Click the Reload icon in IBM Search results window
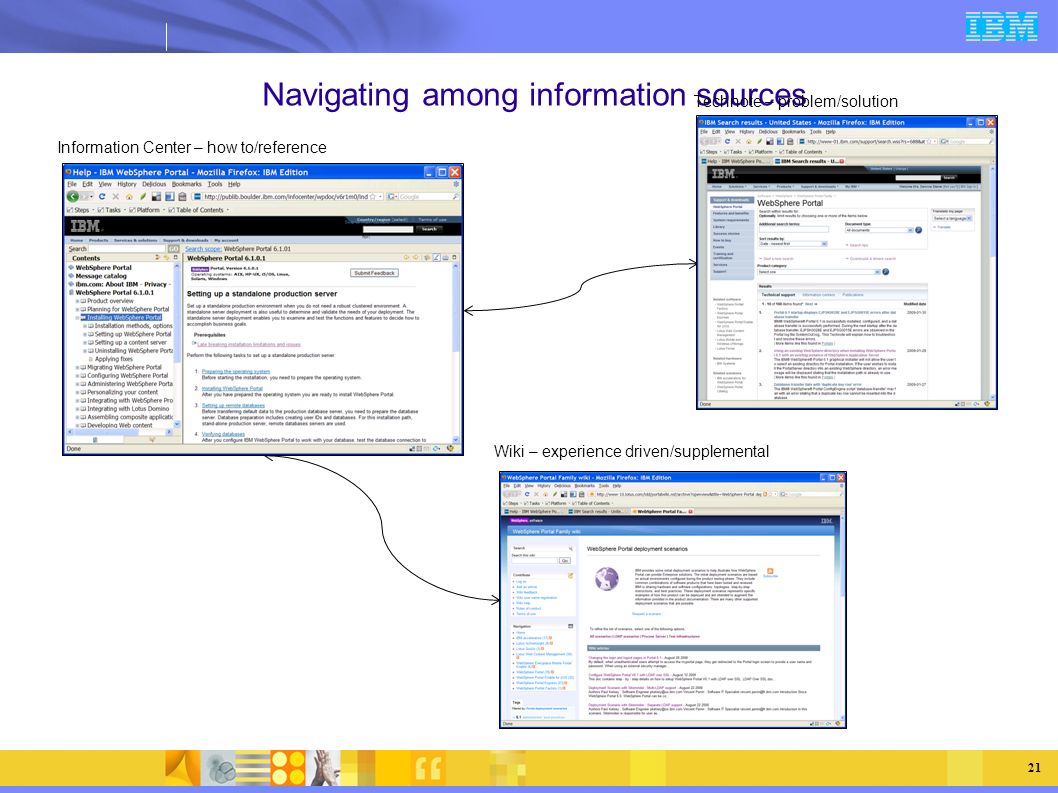The height and width of the screenshot is (793, 1058). pyautogui.click(x=727, y=142)
